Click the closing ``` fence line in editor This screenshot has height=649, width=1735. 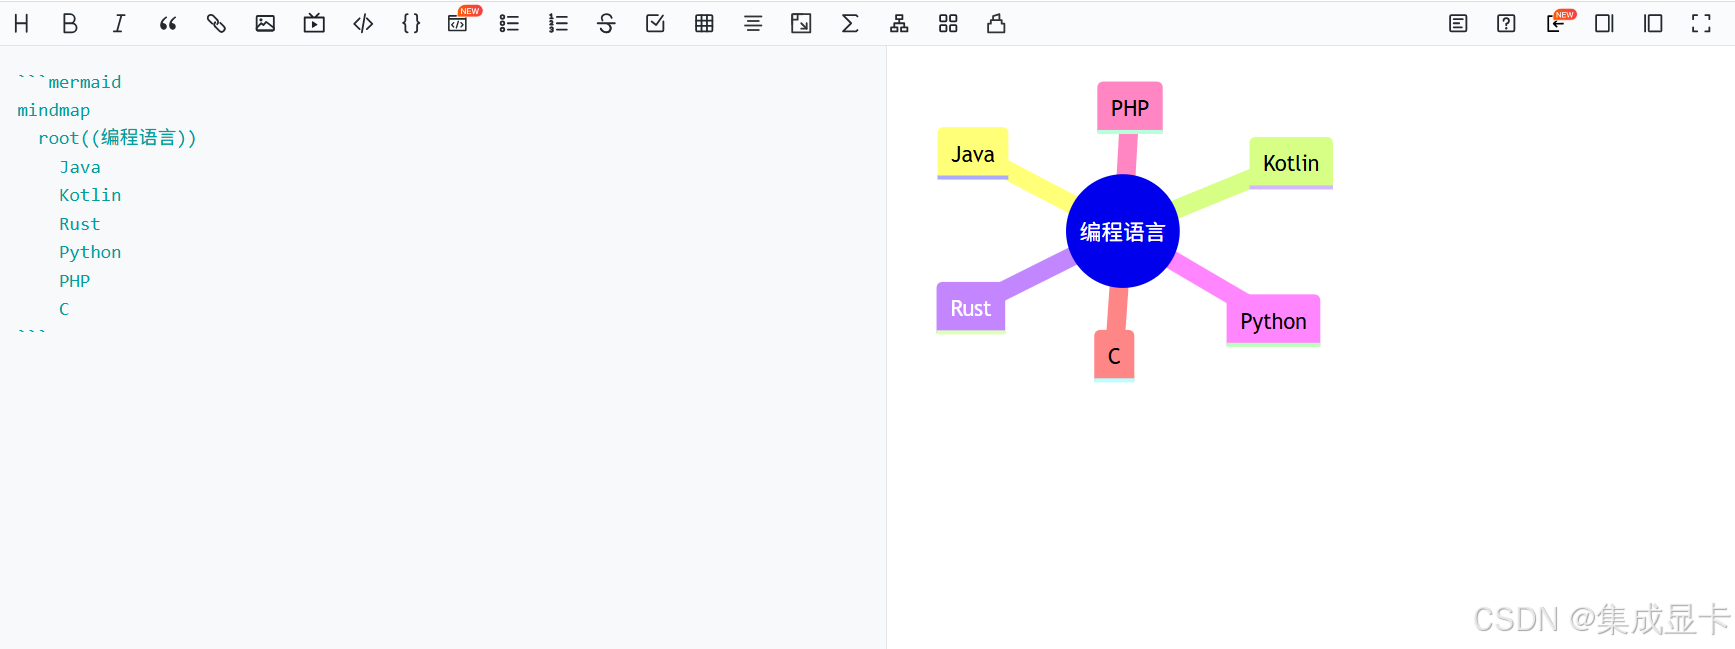coord(32,333)
